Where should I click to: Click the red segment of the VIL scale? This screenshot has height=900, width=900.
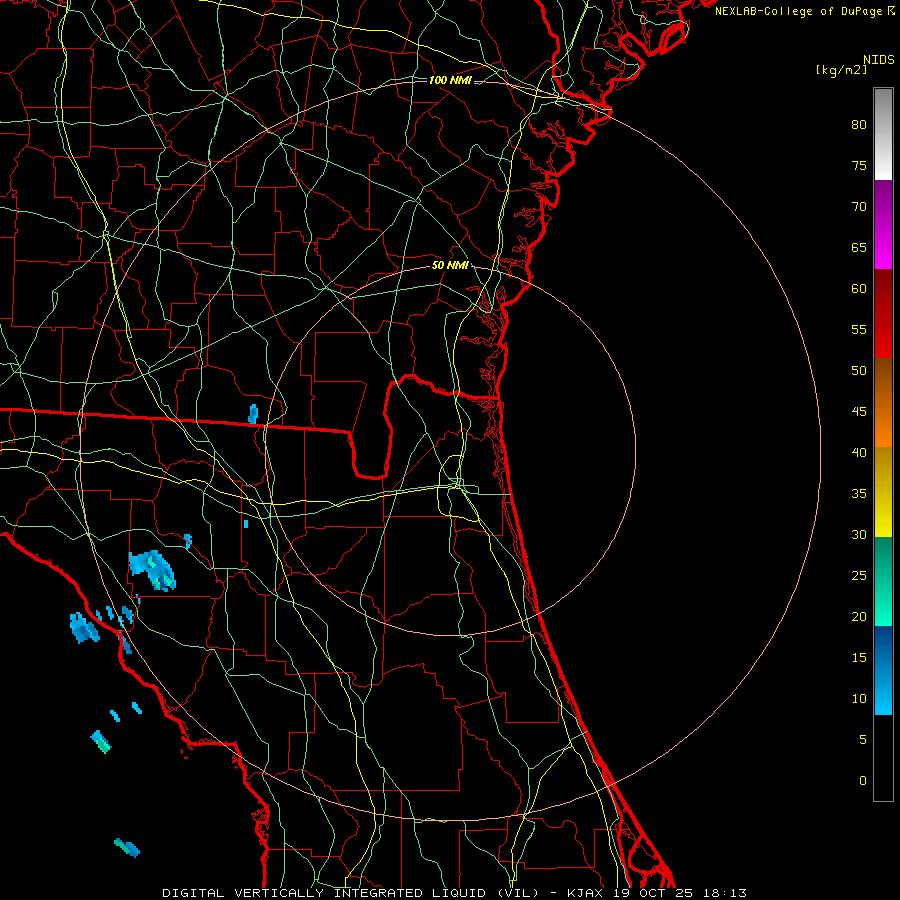883,313
